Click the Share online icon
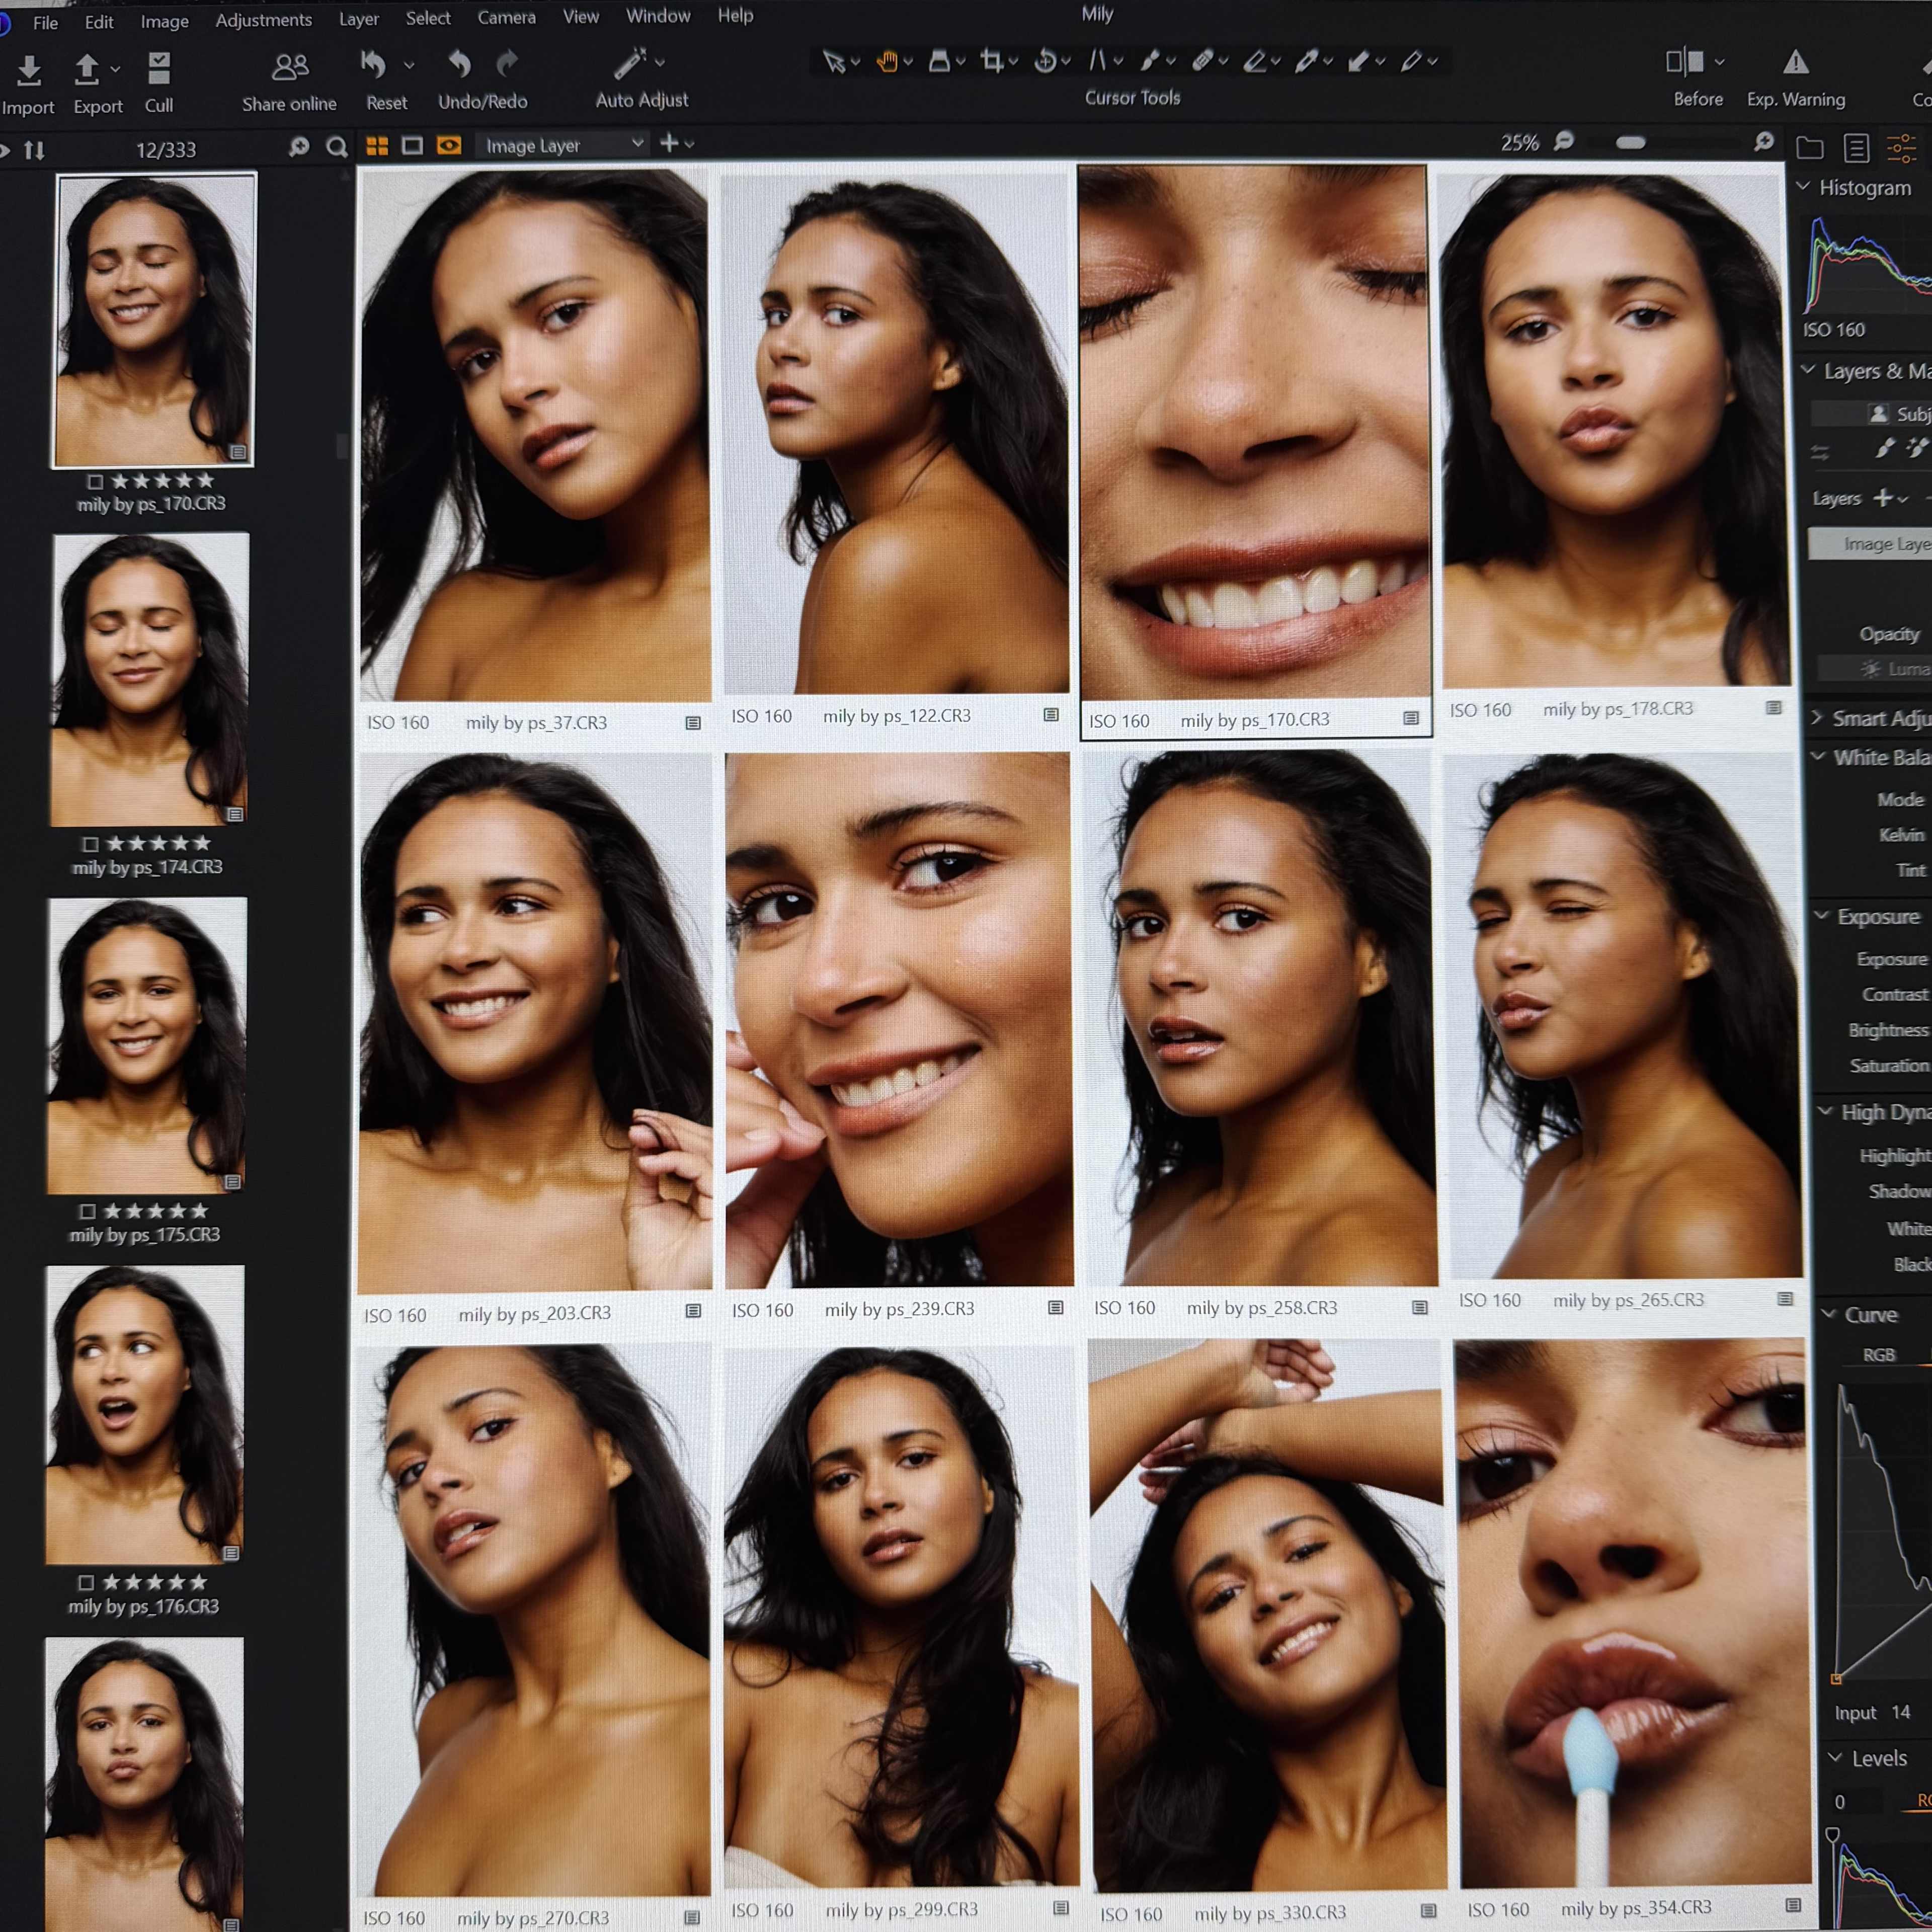 coord(290,67)
